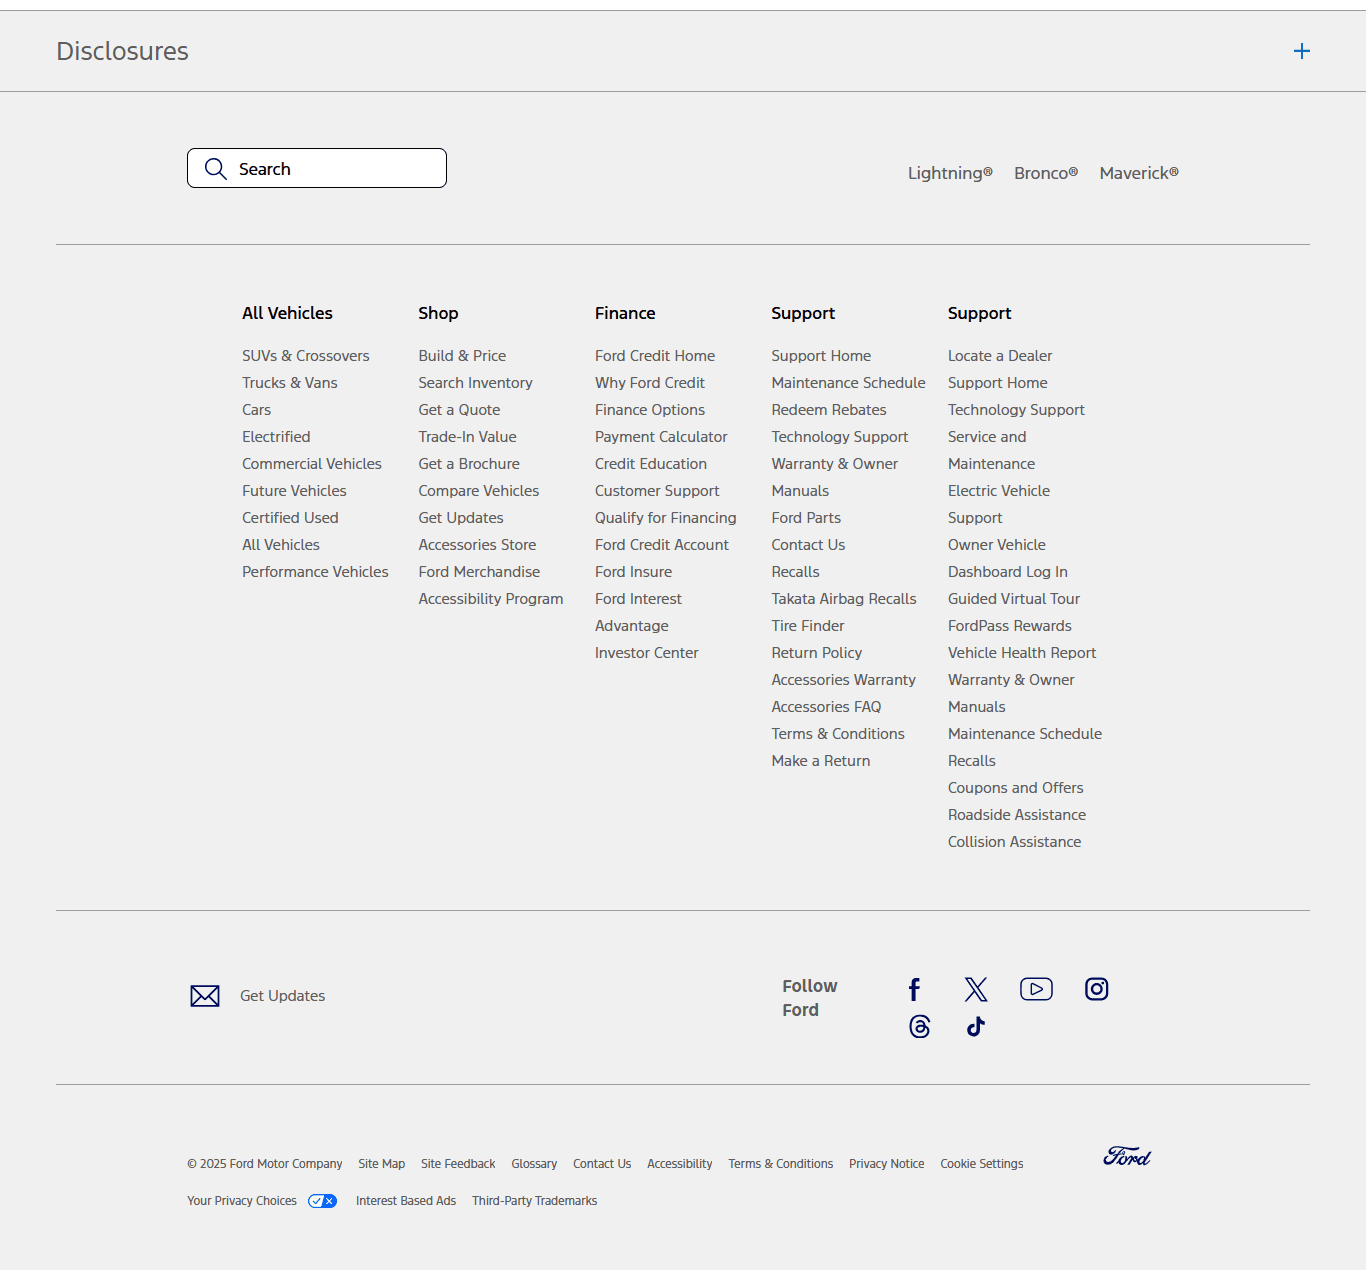Image resolution: width=1366 pixels, height=1270 pixels.
Task: Open the Bronco® quick link
Action: (1046, 173)
